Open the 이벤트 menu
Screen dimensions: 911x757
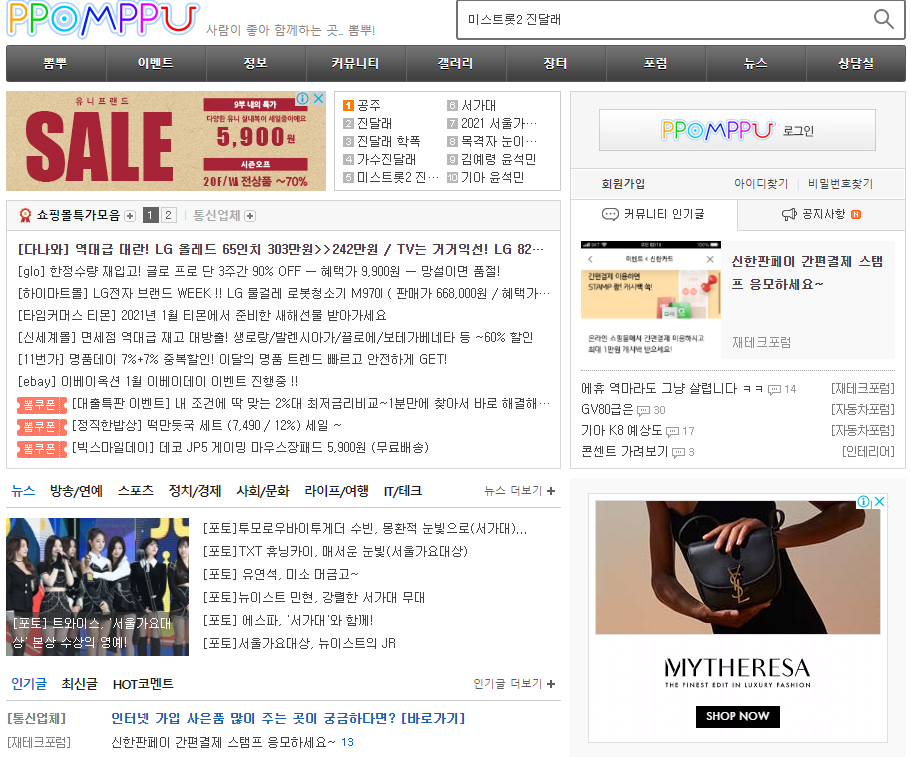point(156,63)
